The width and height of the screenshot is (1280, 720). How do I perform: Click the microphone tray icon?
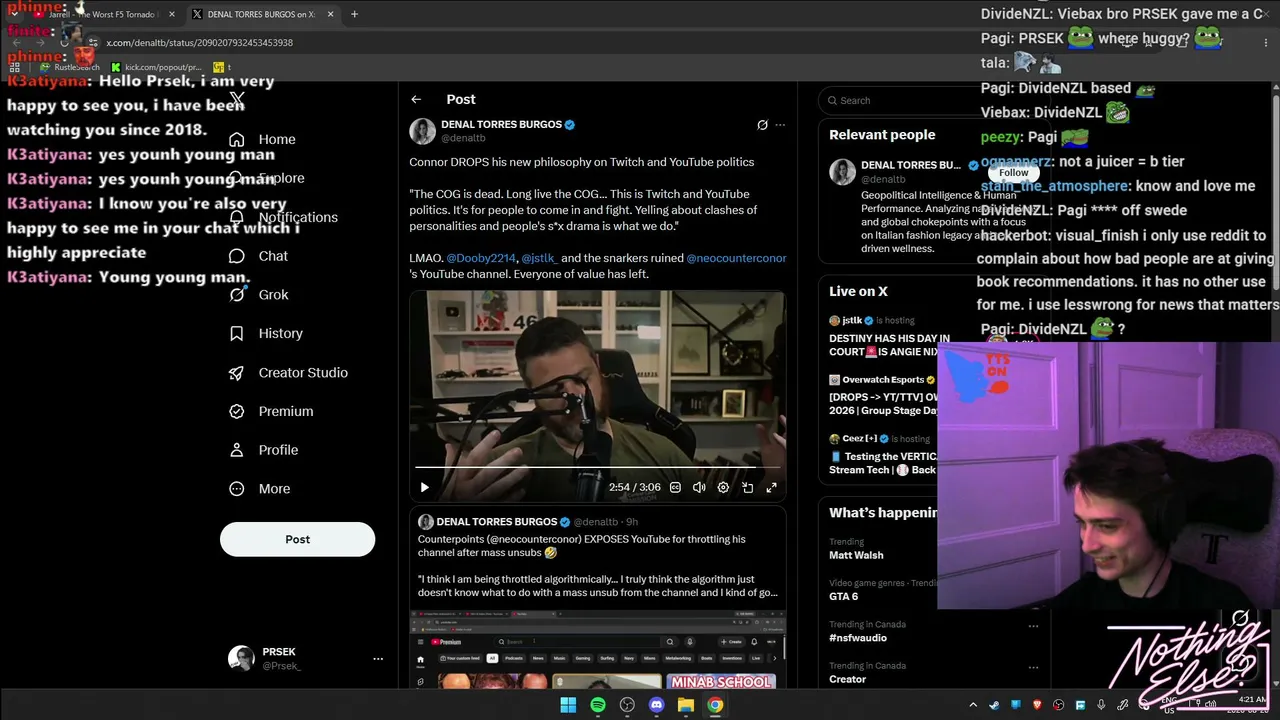click(1101, 705)
